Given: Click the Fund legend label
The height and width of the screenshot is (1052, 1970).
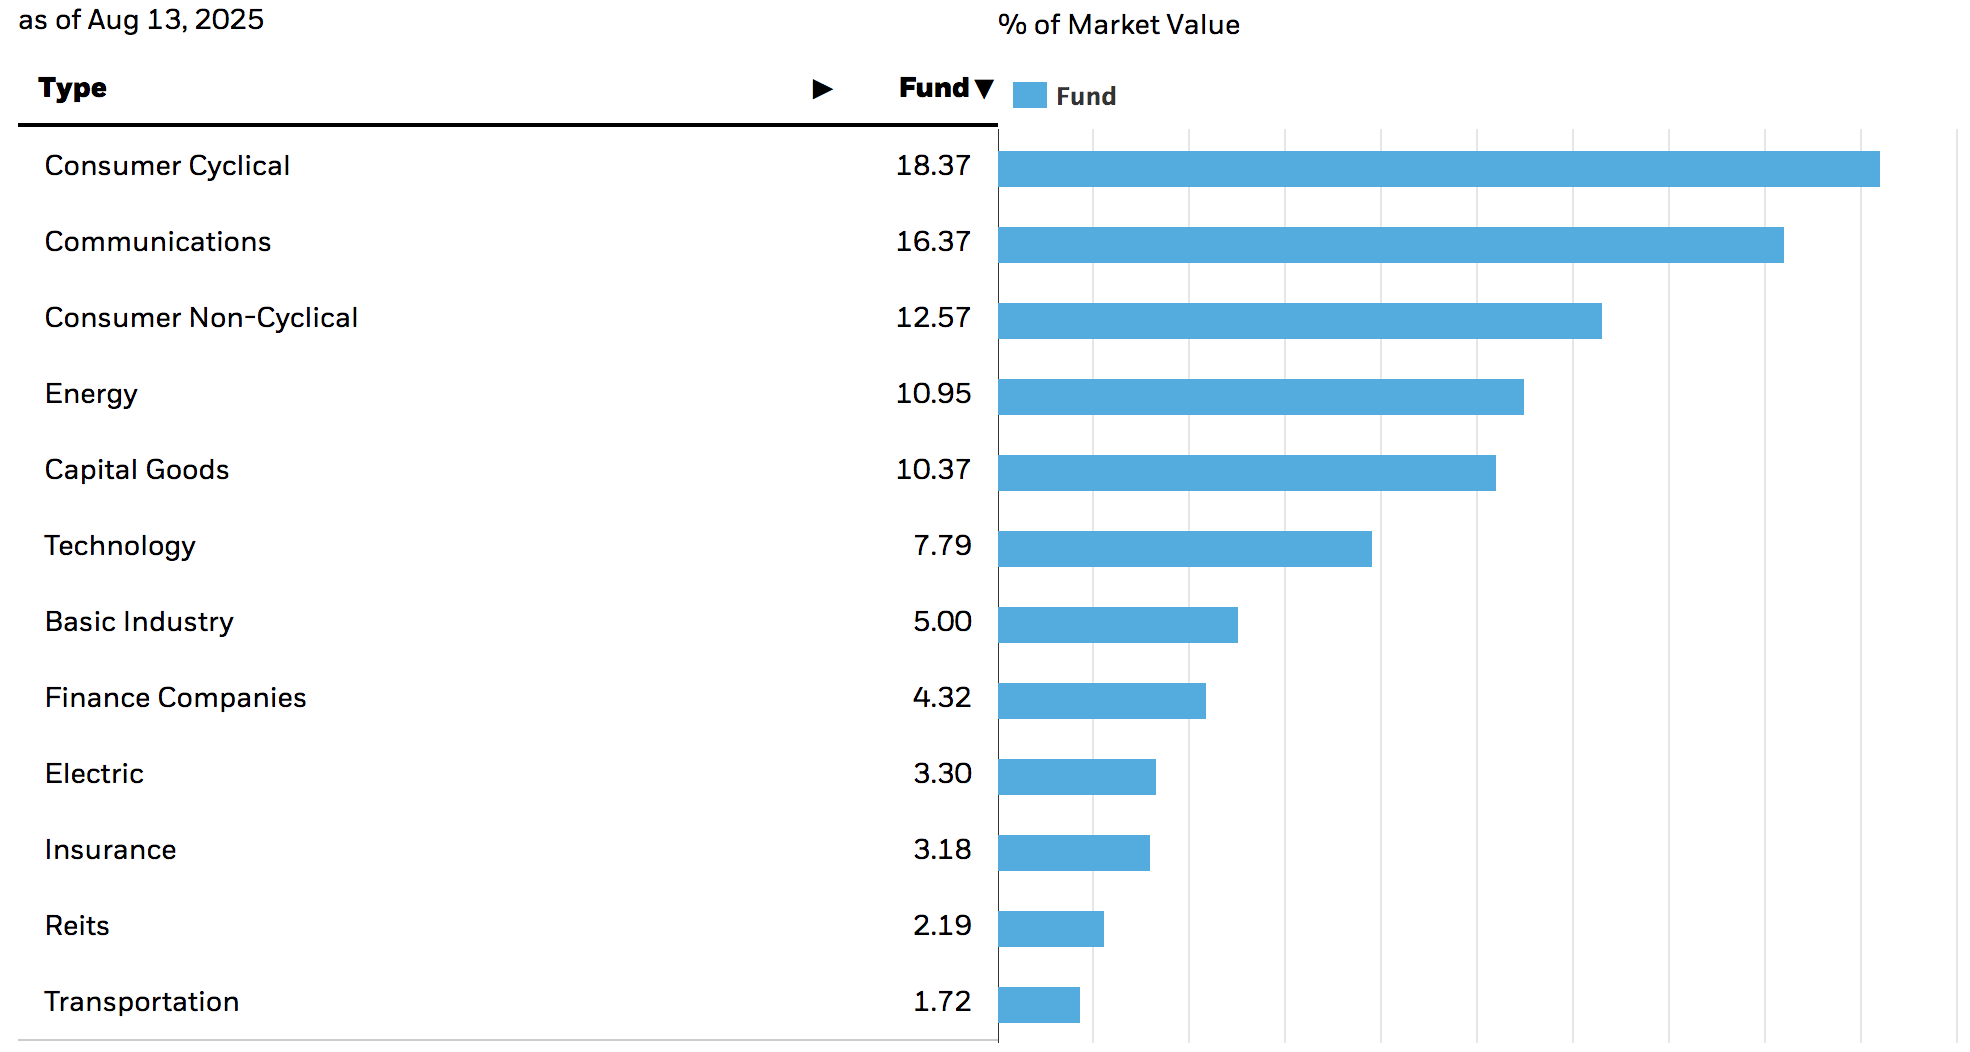Looking at the screenshot, I should 1085,97.
